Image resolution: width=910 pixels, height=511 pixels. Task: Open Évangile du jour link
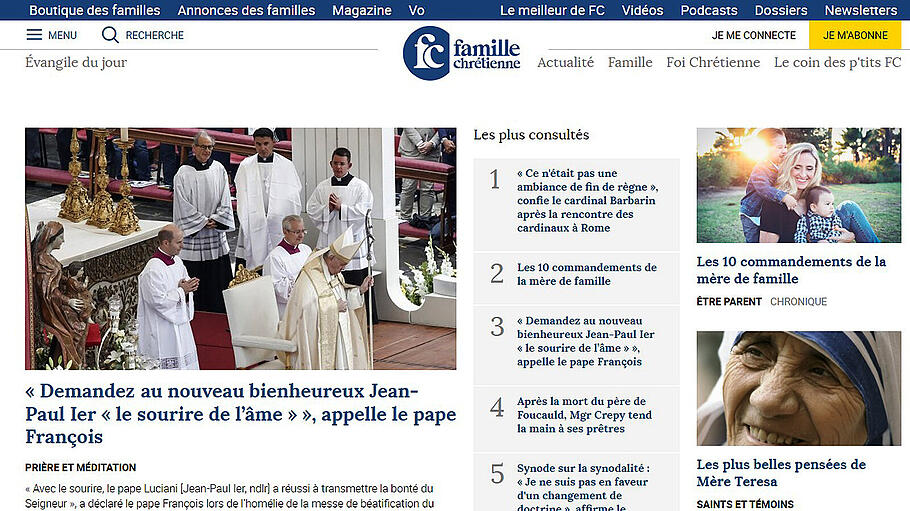pyautogui.click(x=76, y=62)
